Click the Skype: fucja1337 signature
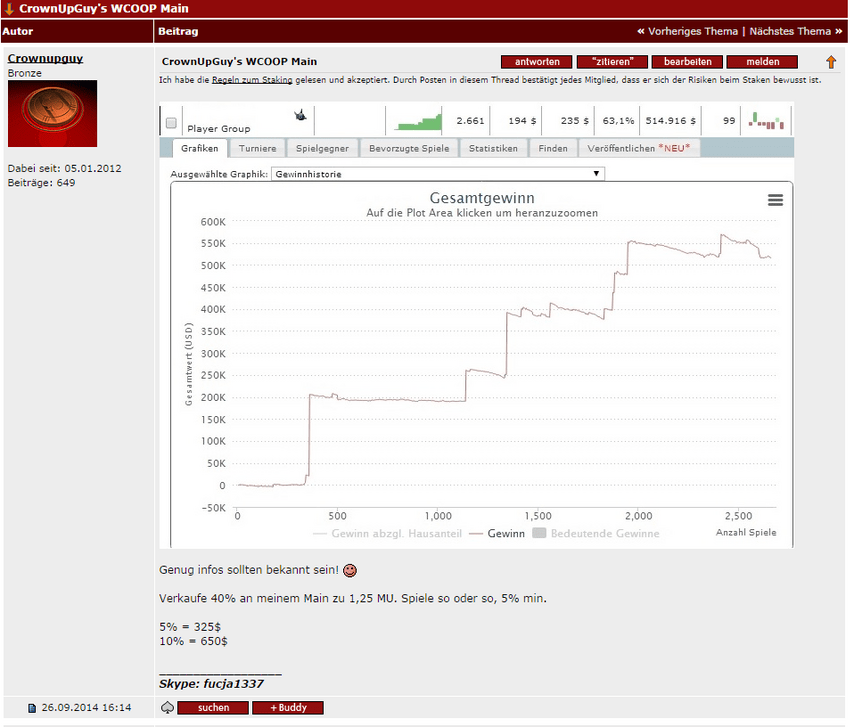 [211, 684]
